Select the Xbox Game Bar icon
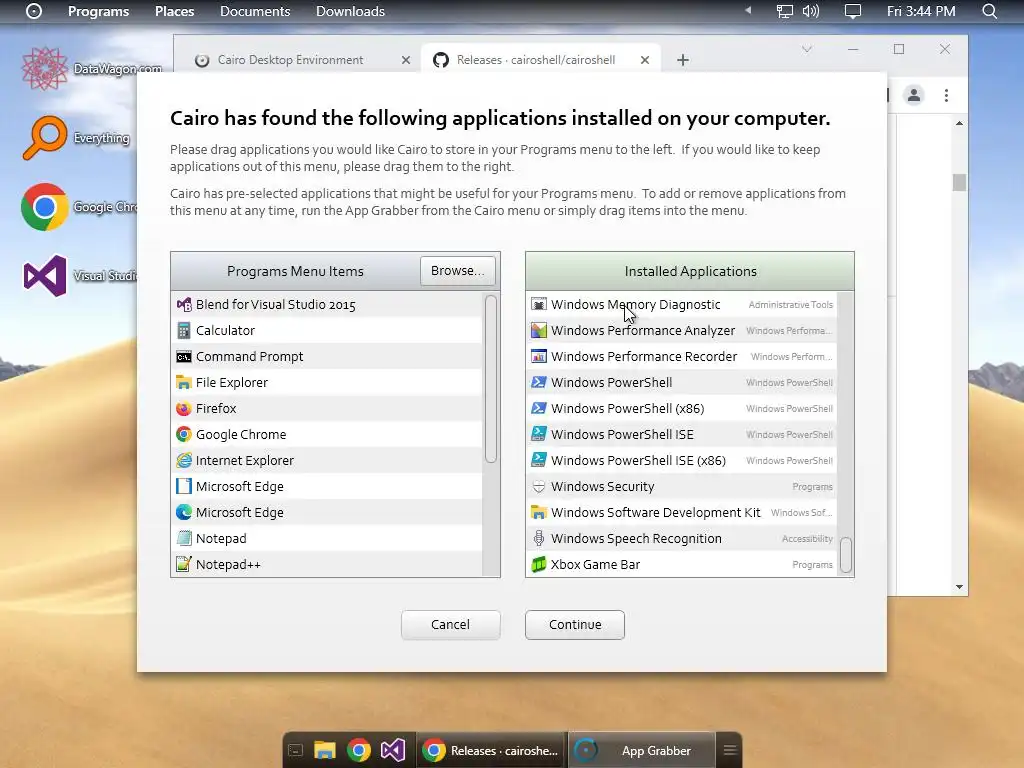The height and width of the screenshot is (768, 1024). [539, 564]
